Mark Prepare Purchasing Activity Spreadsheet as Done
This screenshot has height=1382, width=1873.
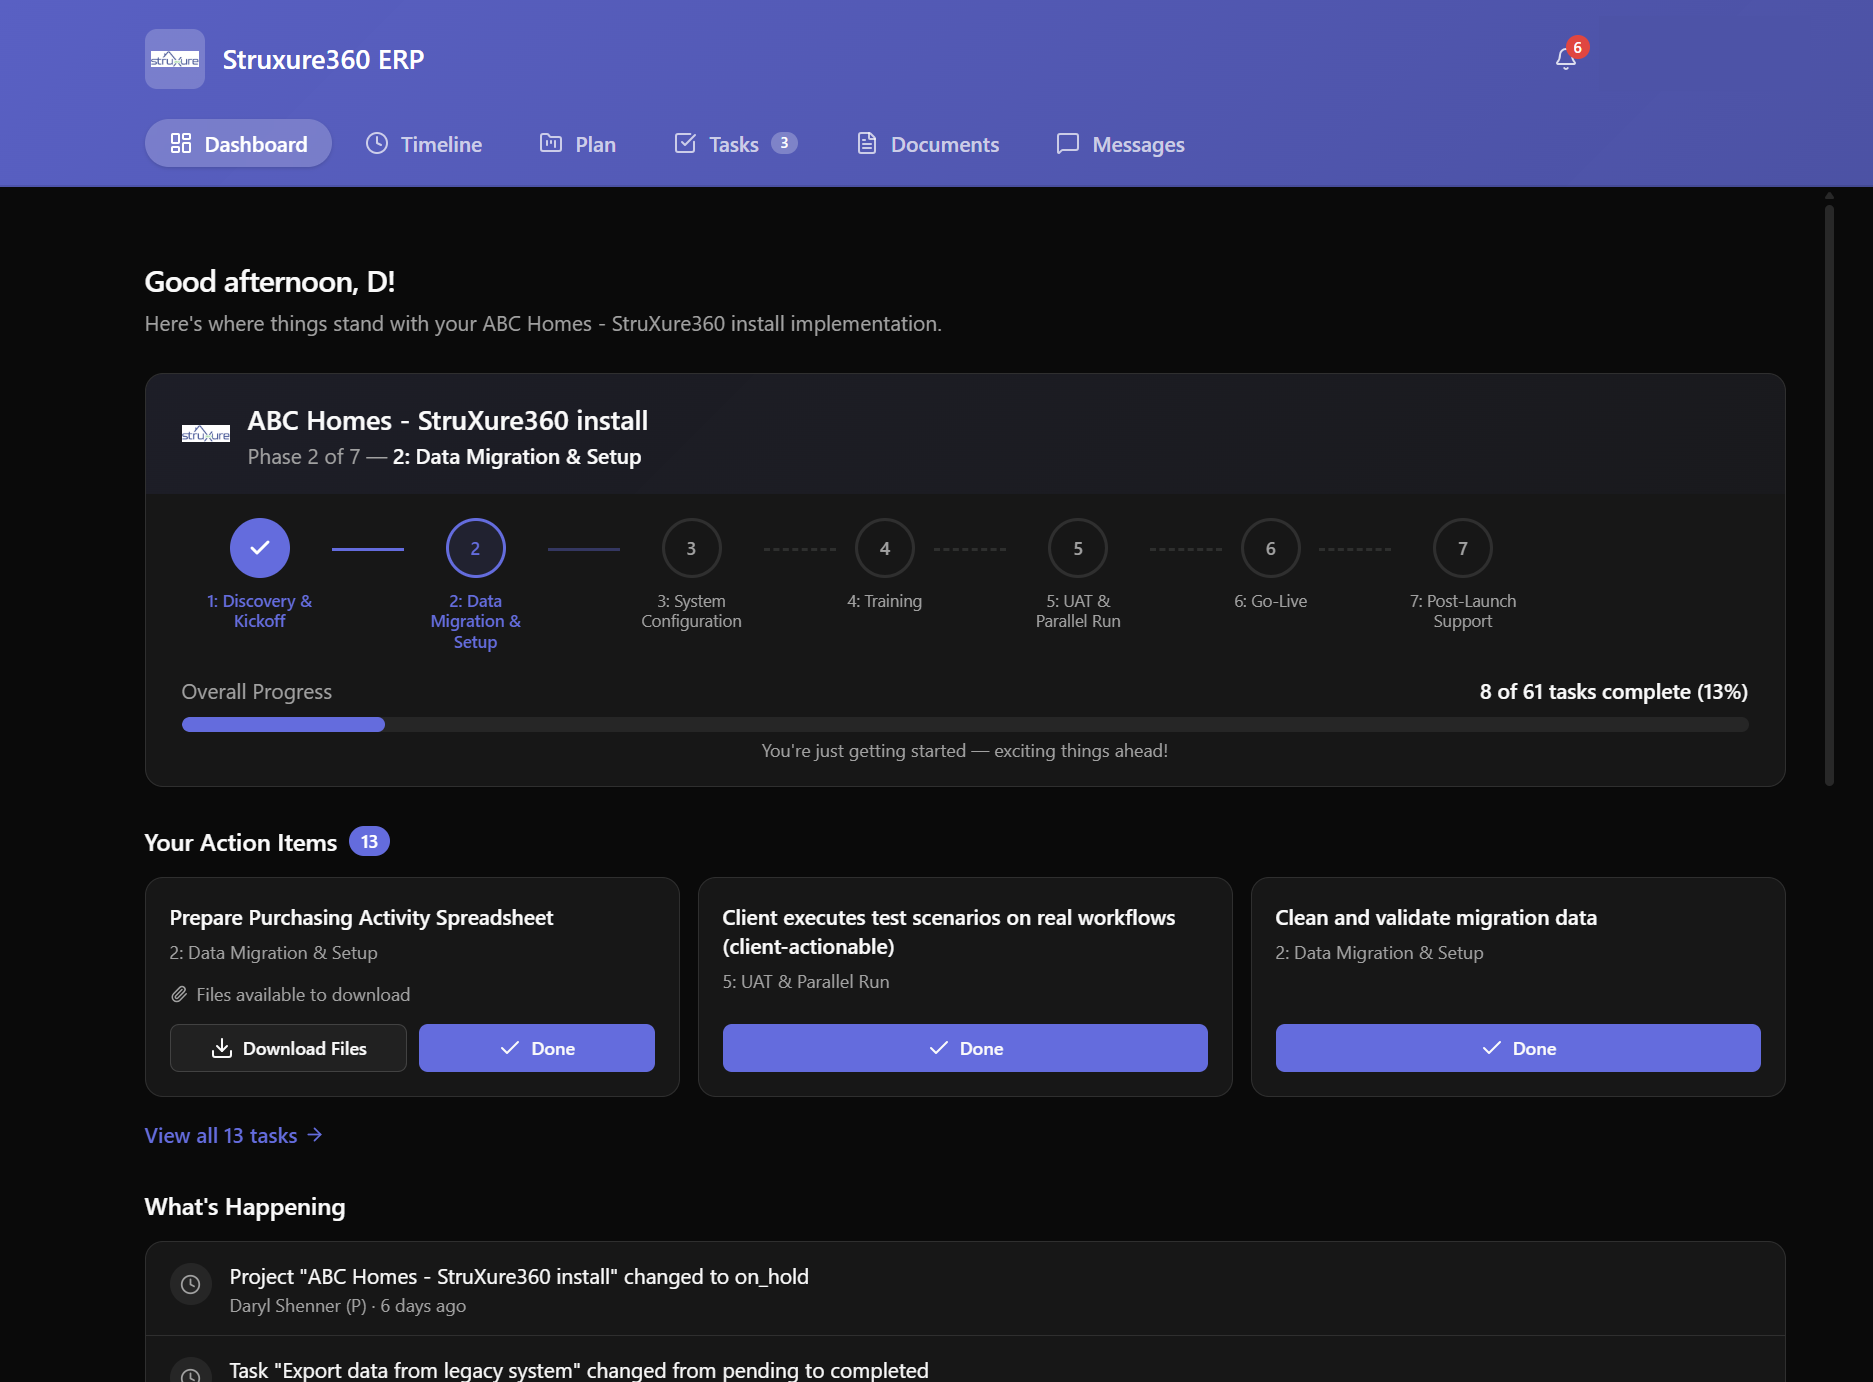click(x=536, y=1048)
